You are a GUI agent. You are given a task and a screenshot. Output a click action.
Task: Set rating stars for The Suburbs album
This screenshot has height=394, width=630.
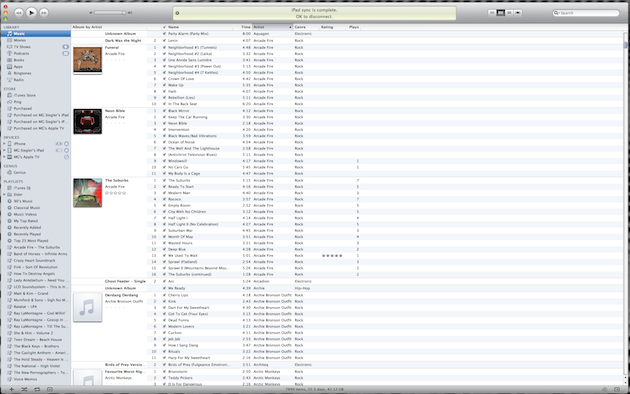click(115, 193)
